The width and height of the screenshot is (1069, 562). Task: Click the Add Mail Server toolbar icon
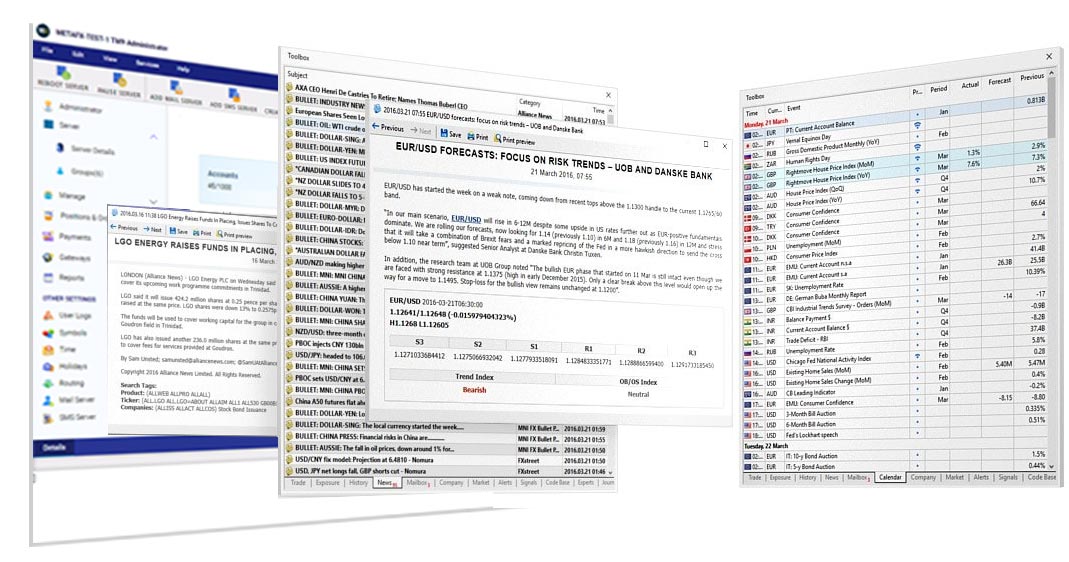pos(176,87)
